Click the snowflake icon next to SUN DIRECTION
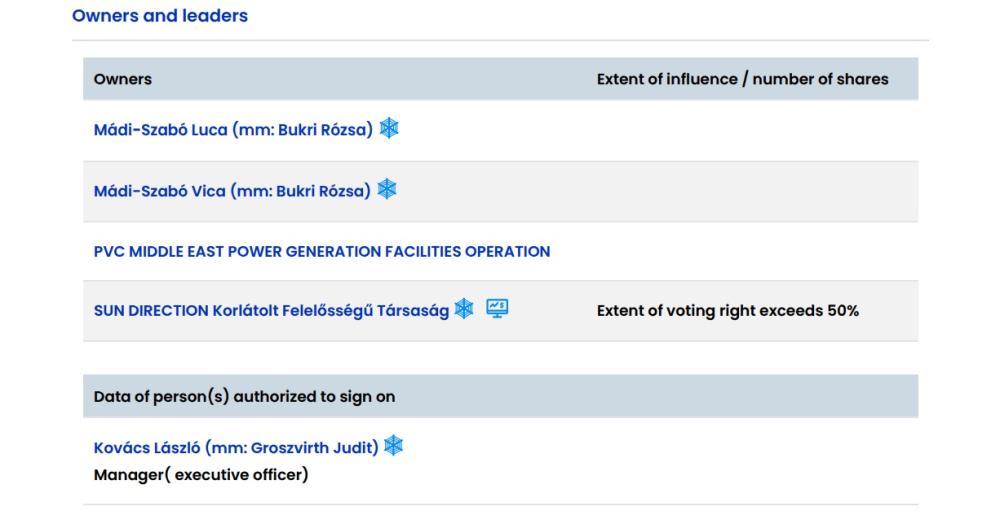This screenshot has height=520, width=1000. click(x=464, y=309)
